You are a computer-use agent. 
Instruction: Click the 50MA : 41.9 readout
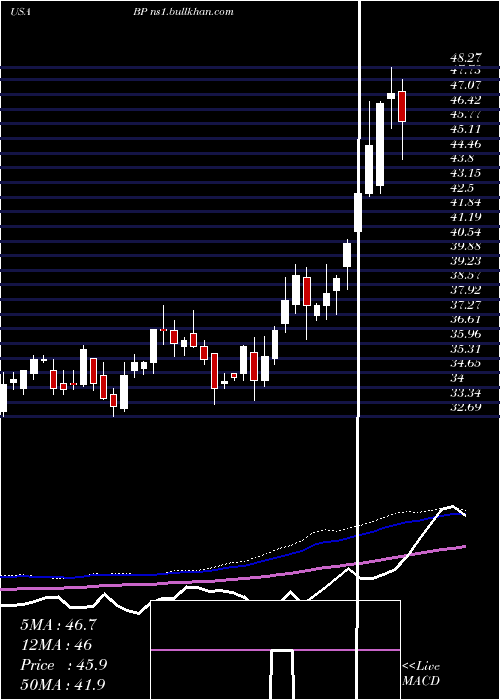62,684
